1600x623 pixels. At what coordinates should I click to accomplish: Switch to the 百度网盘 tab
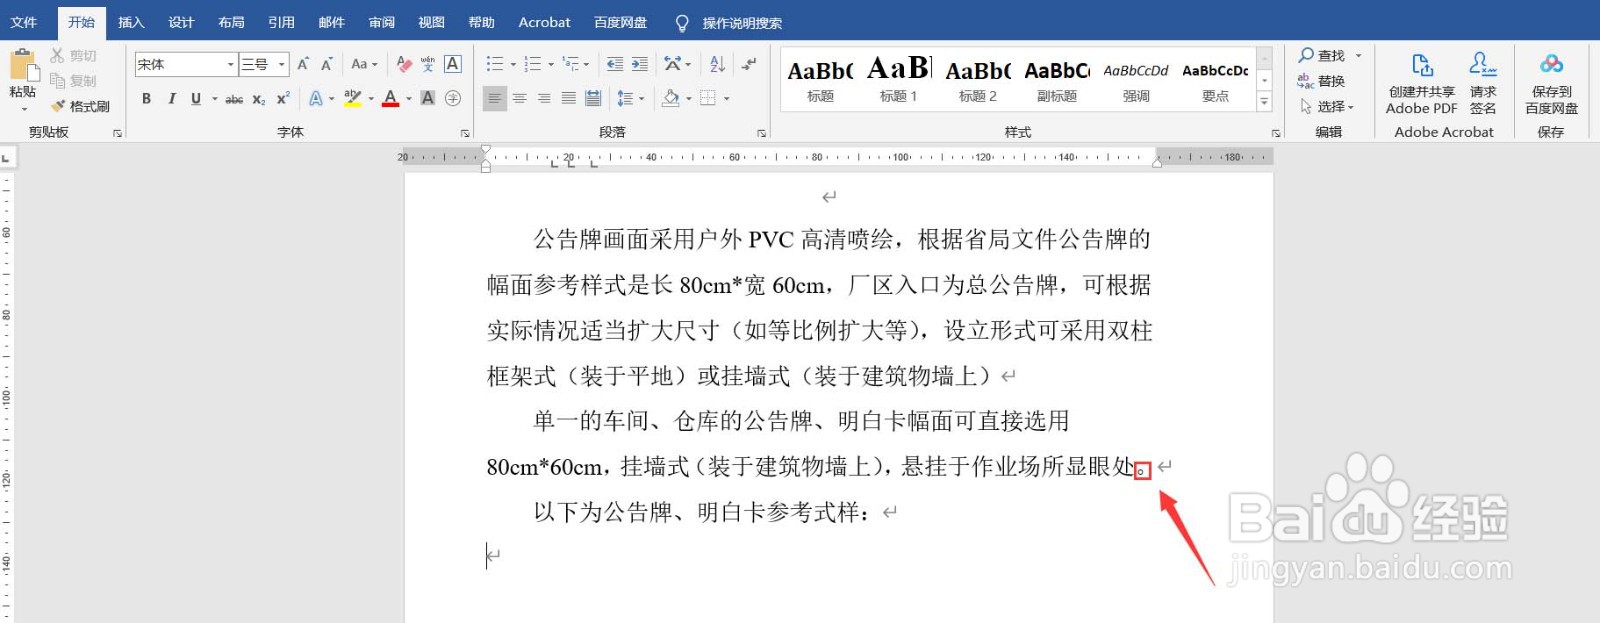(620, 22)
